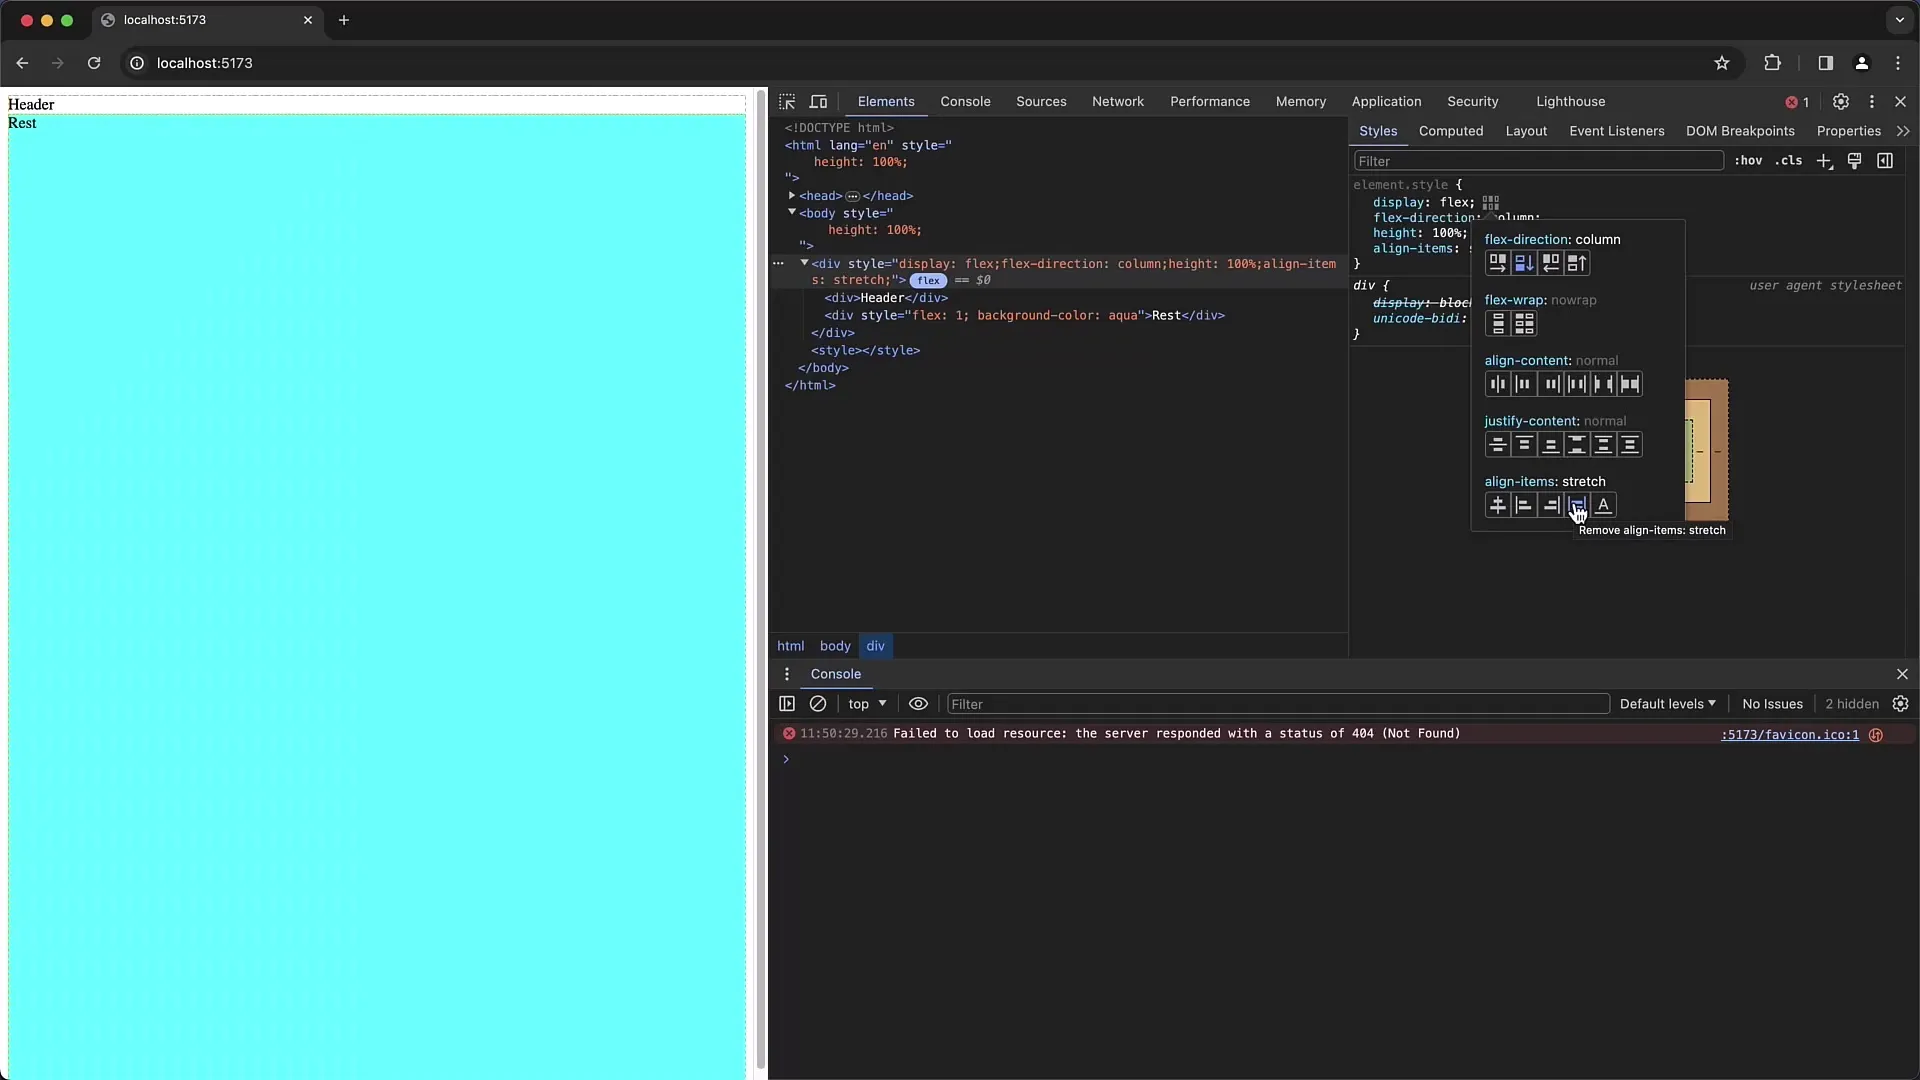Select body in breadcrumb trail
Viewport: 1920px width, 1080px height.
click(835, 646)
